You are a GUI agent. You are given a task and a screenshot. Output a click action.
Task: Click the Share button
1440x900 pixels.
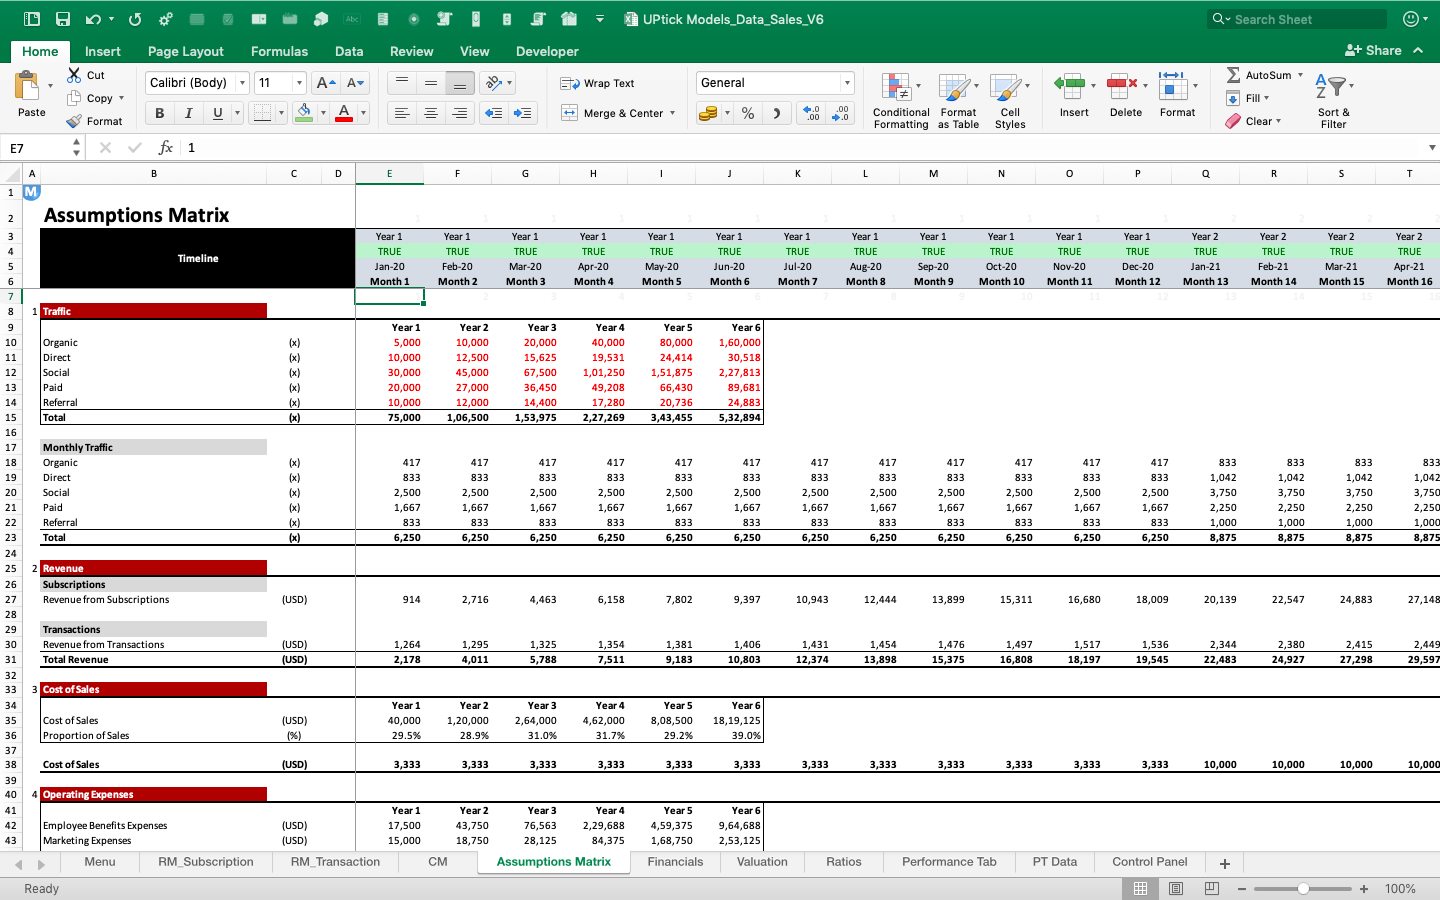(1373, 50)
